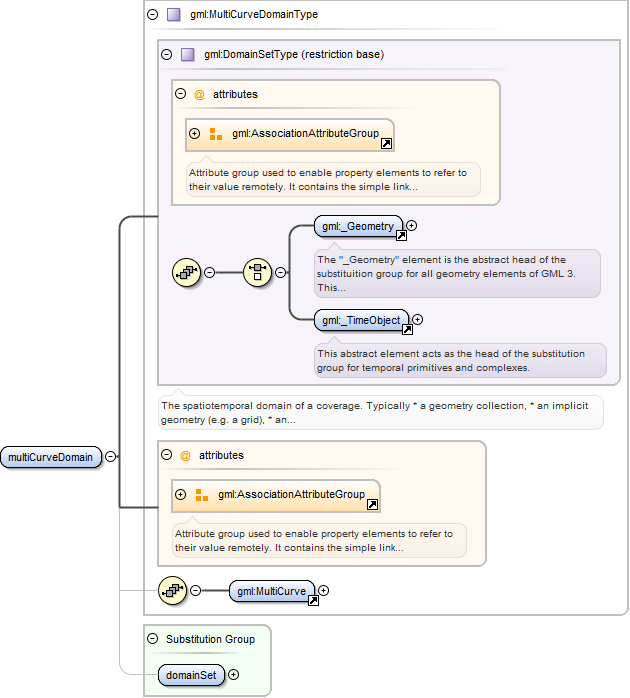This screenshot has height=698, width=630.
Task: Collapse the Substitution Group box
Action: [152, 639]
